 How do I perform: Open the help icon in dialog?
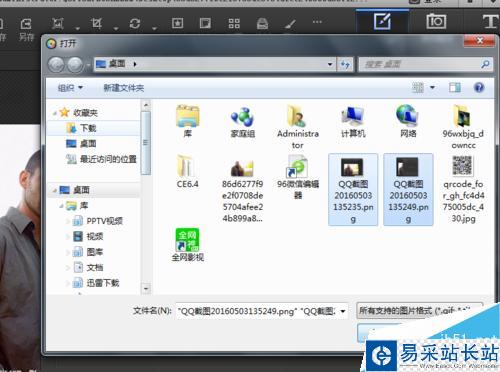click(x=479, y=88)
